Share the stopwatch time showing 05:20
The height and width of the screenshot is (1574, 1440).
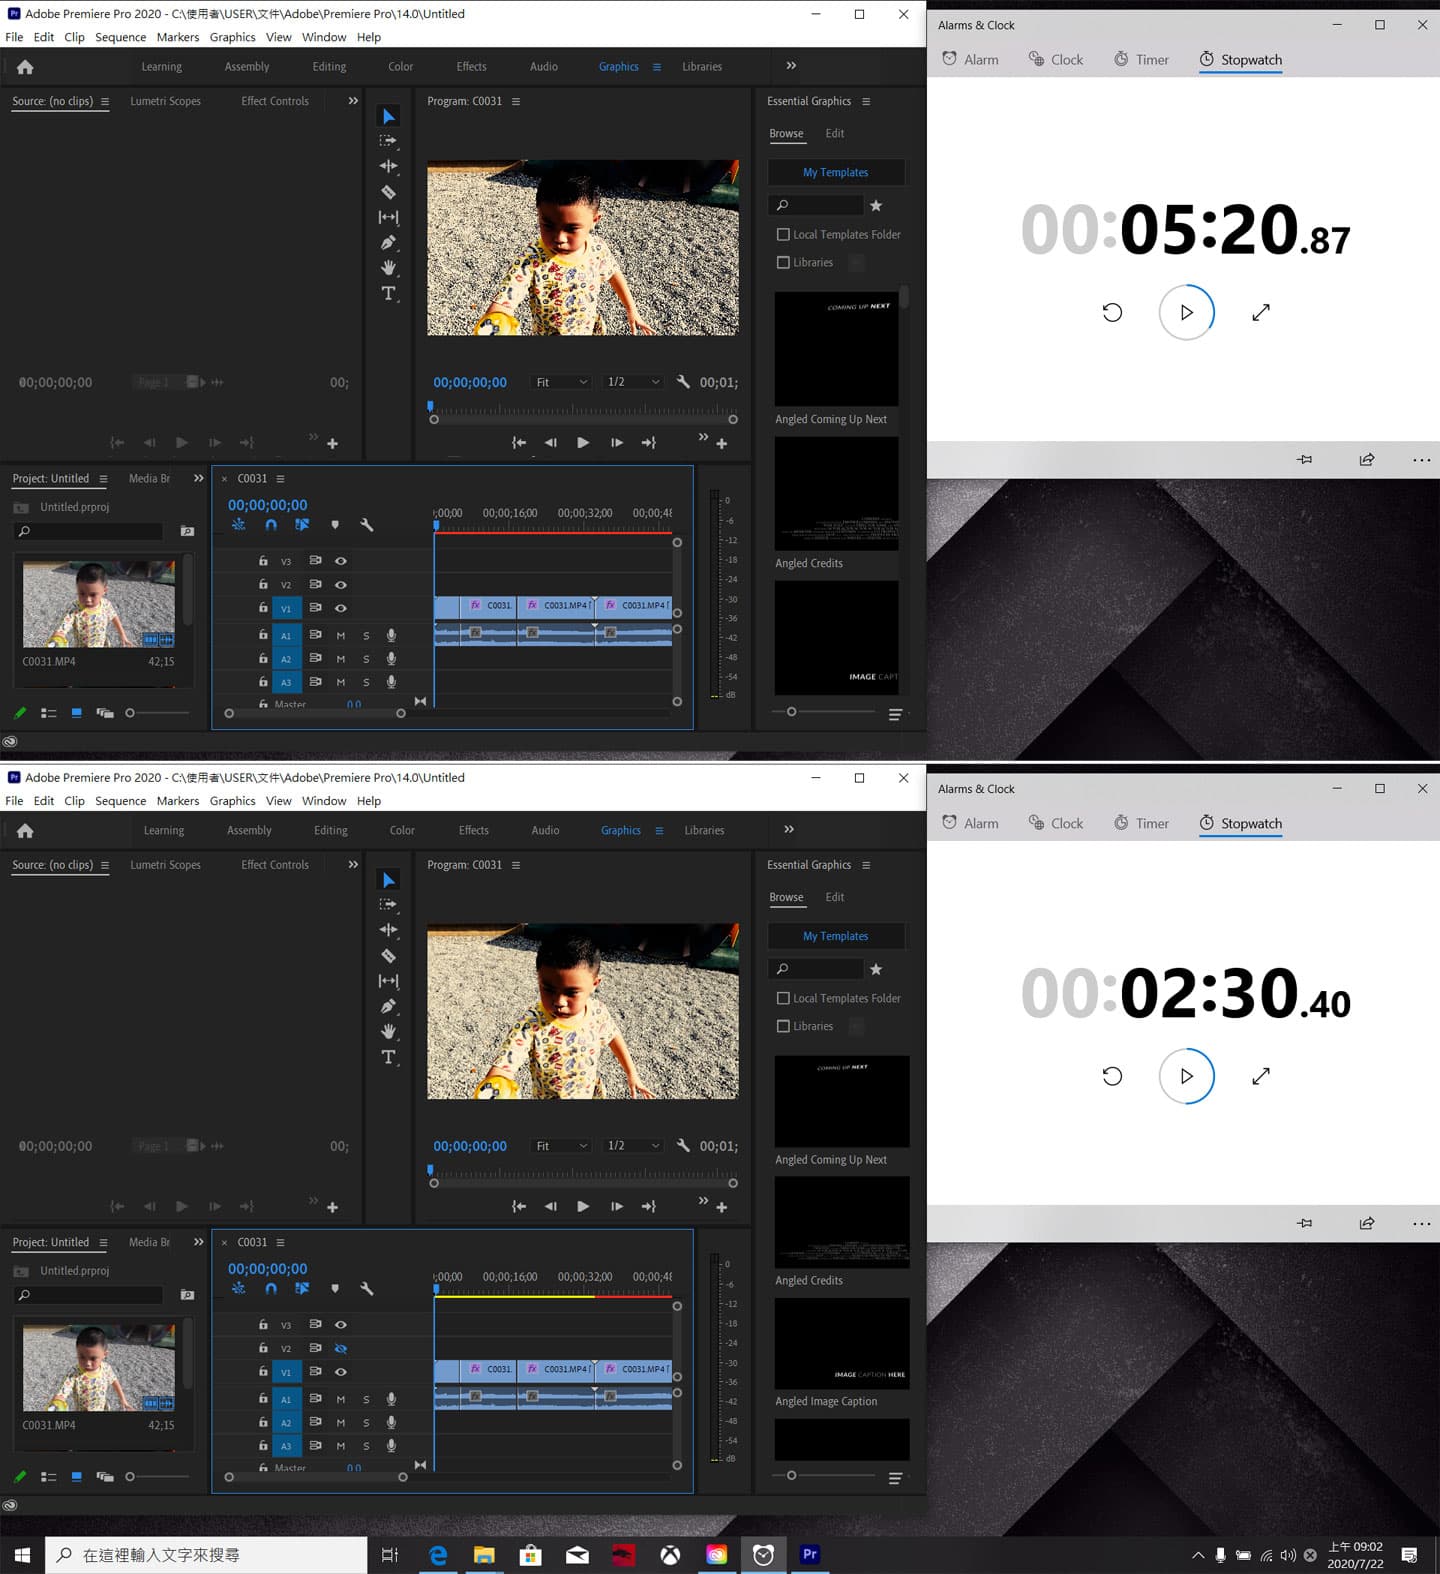click(1367, 459)
